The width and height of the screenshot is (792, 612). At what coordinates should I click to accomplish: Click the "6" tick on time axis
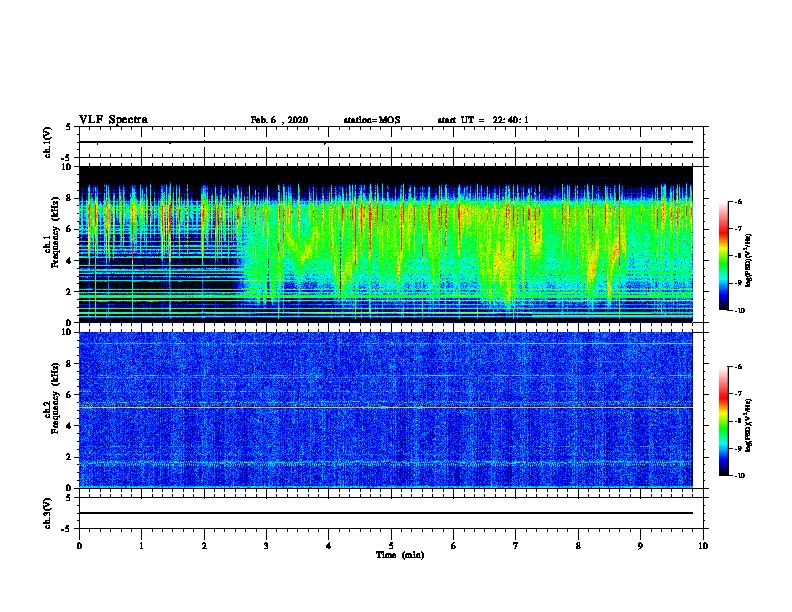[x=454, y=546]
